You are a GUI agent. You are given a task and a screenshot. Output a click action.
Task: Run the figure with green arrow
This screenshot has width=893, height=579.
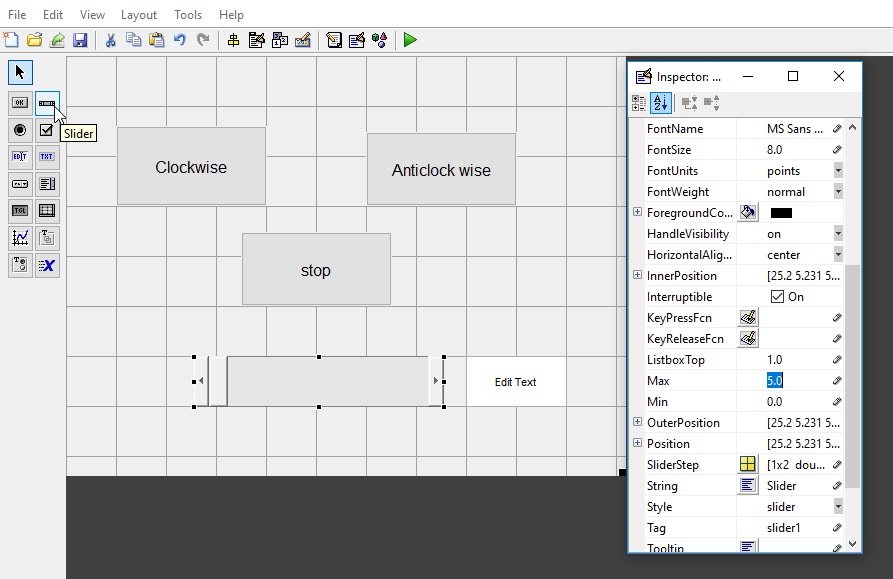tap(410, 40)
